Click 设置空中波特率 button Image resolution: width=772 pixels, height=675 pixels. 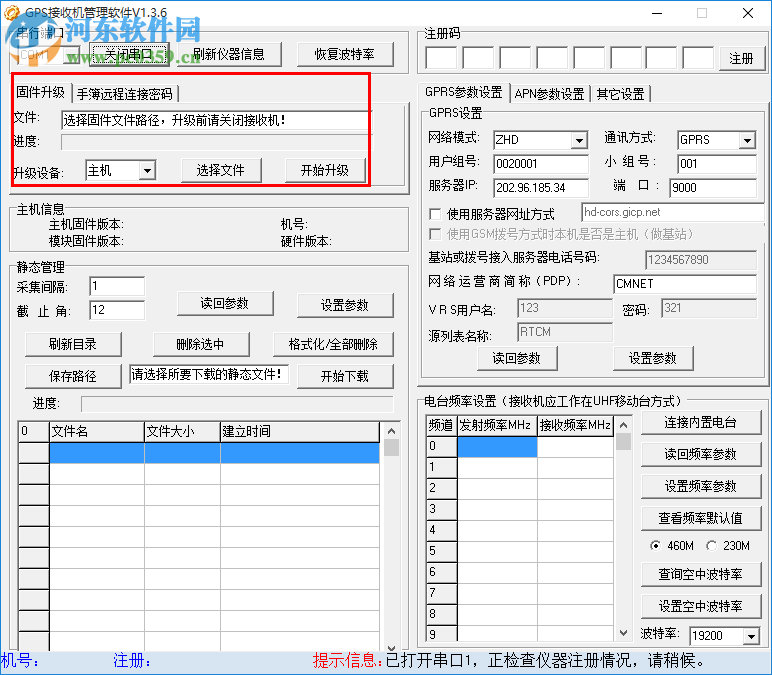pos(701,606)
